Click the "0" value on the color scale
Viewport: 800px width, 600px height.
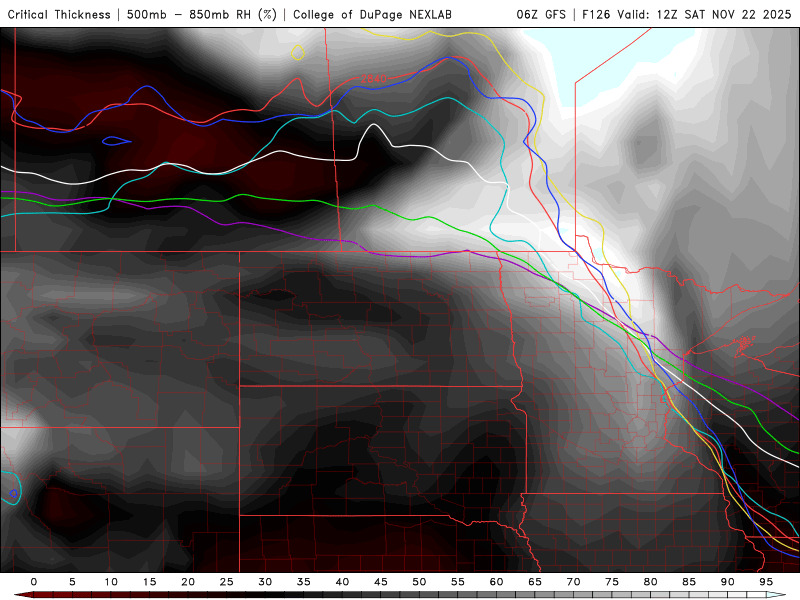coord(34,582)
